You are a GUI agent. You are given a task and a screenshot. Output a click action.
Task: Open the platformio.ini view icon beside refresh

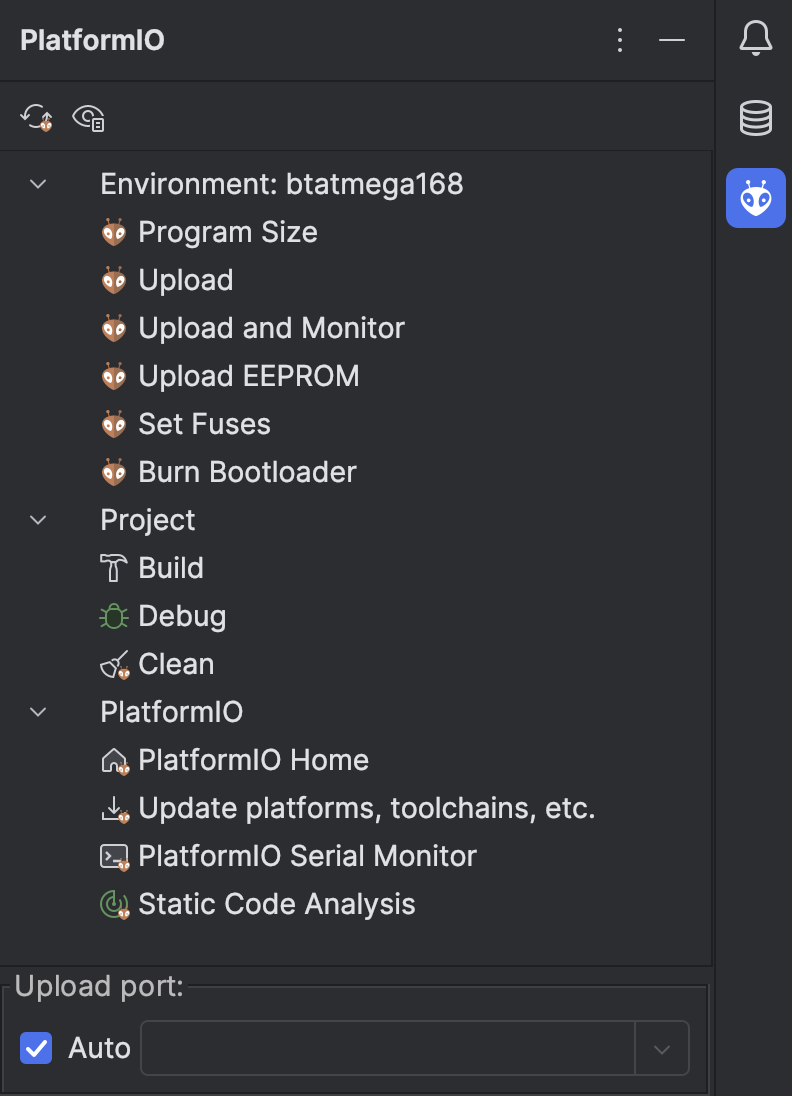point(88,117)
